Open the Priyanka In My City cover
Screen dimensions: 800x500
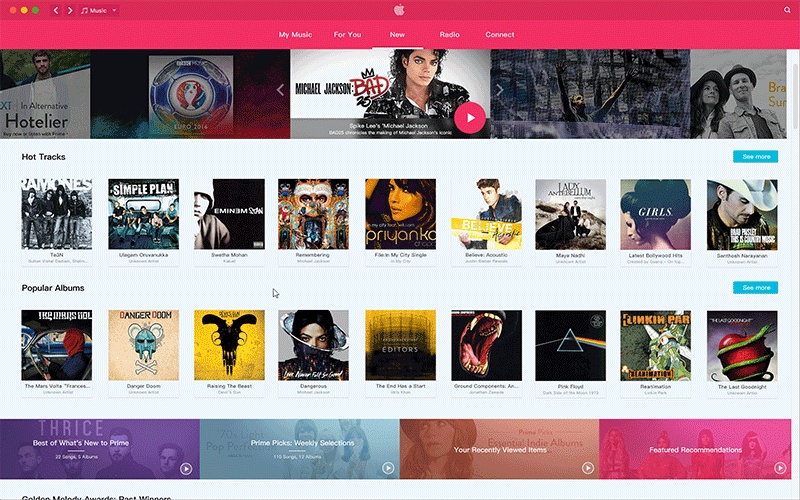tap(401, 214)
